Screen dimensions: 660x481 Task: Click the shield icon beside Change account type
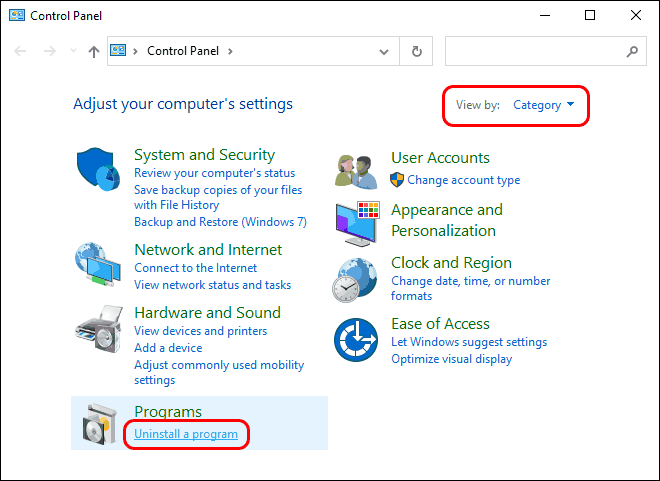click(x=397, y=180)
